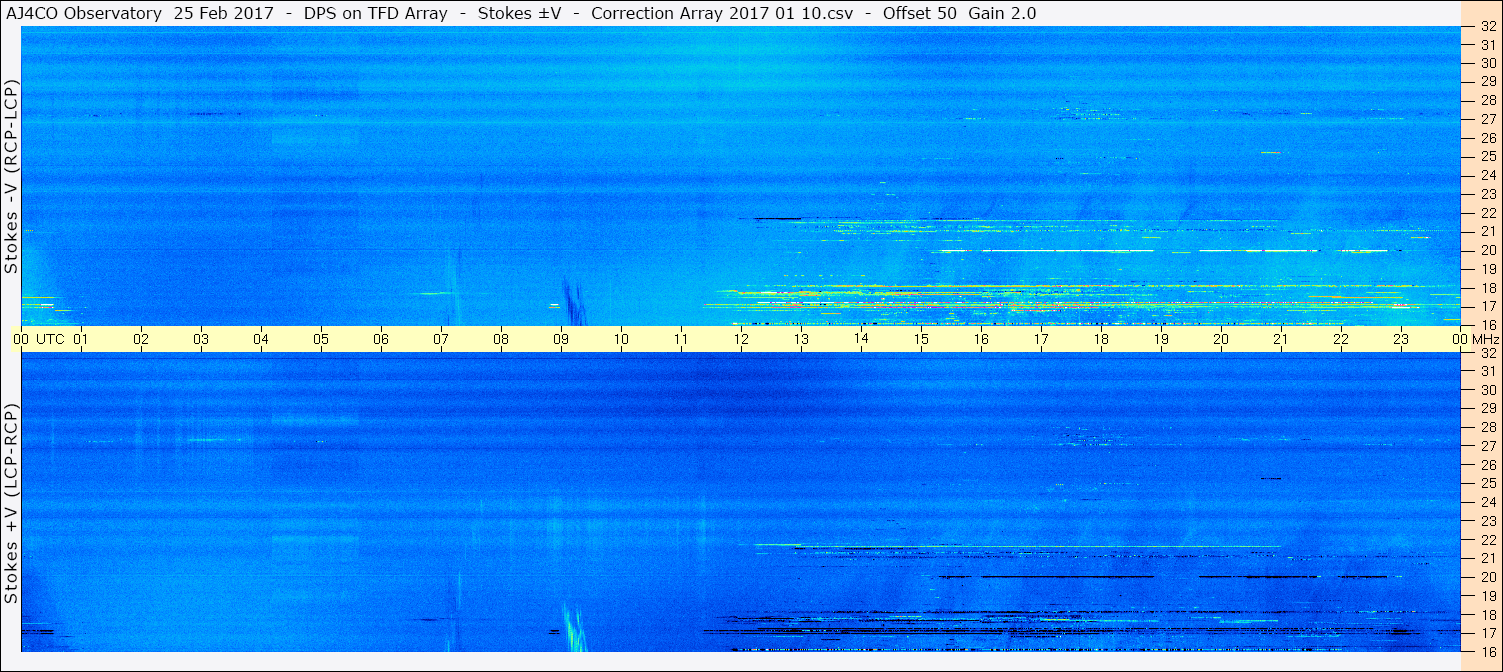This screenshot has height=672, width=1503.
Task: Click the 03 hour tick label
Action: click(201, 339)
